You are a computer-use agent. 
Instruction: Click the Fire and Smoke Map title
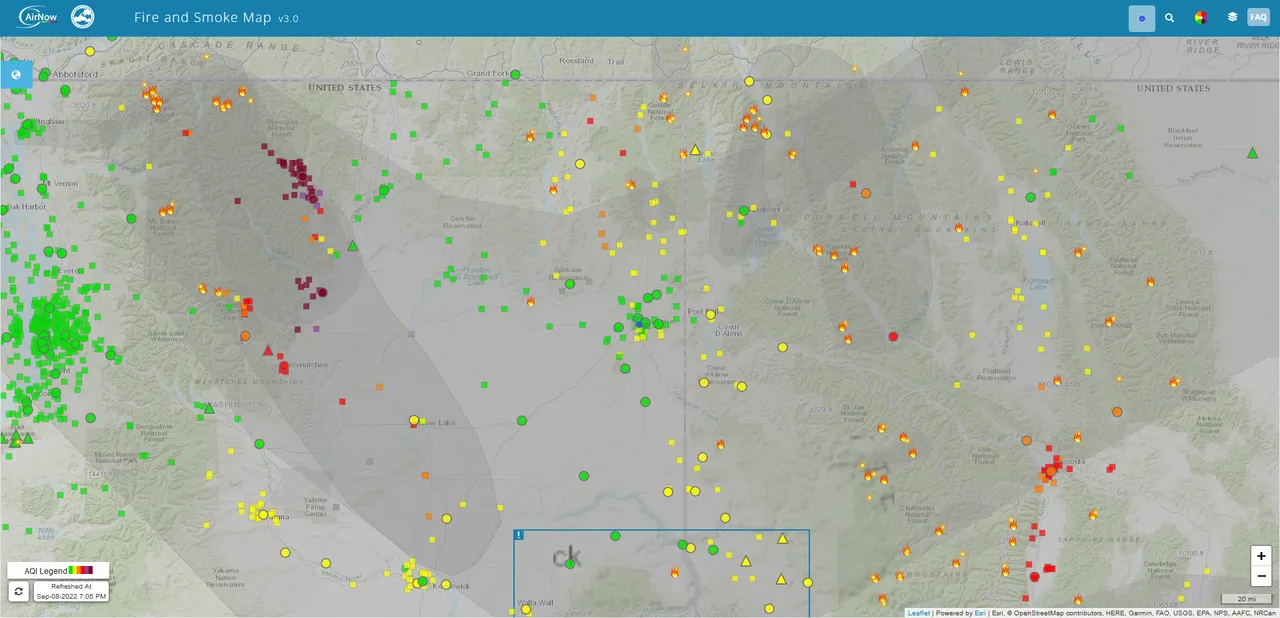(x=204, y=18)
